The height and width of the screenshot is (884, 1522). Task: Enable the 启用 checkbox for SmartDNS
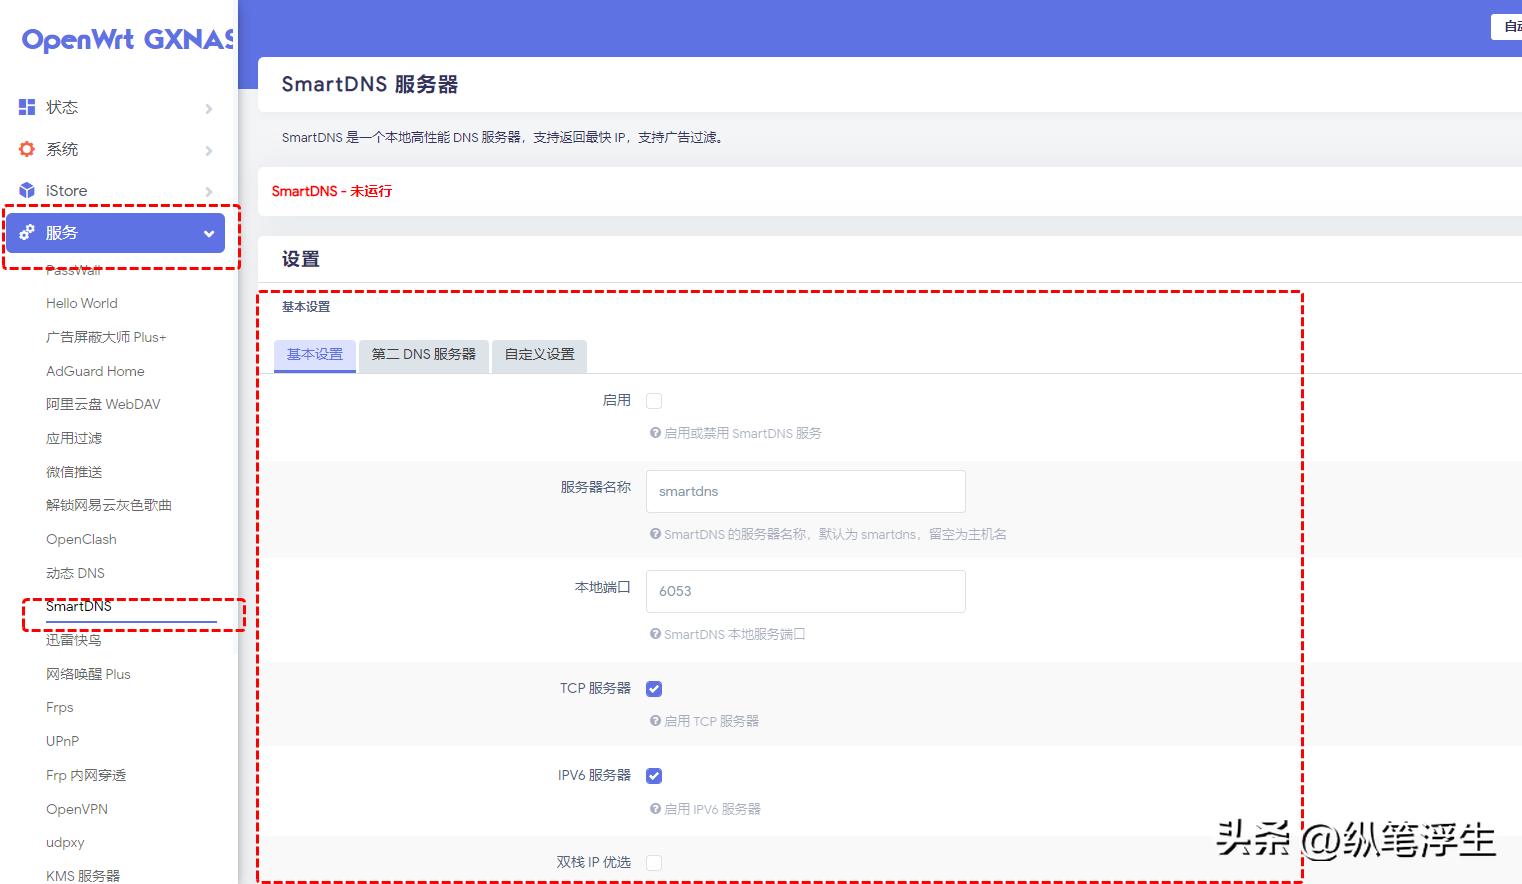[x=653, y=400]
